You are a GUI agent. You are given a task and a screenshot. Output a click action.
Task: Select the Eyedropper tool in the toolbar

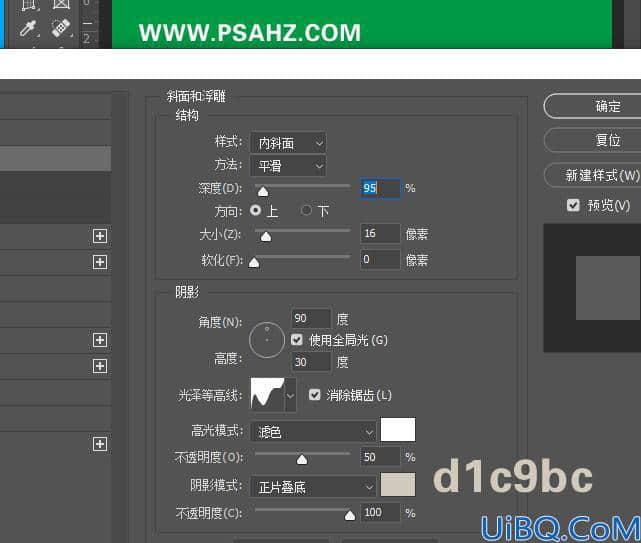[28, 29]
